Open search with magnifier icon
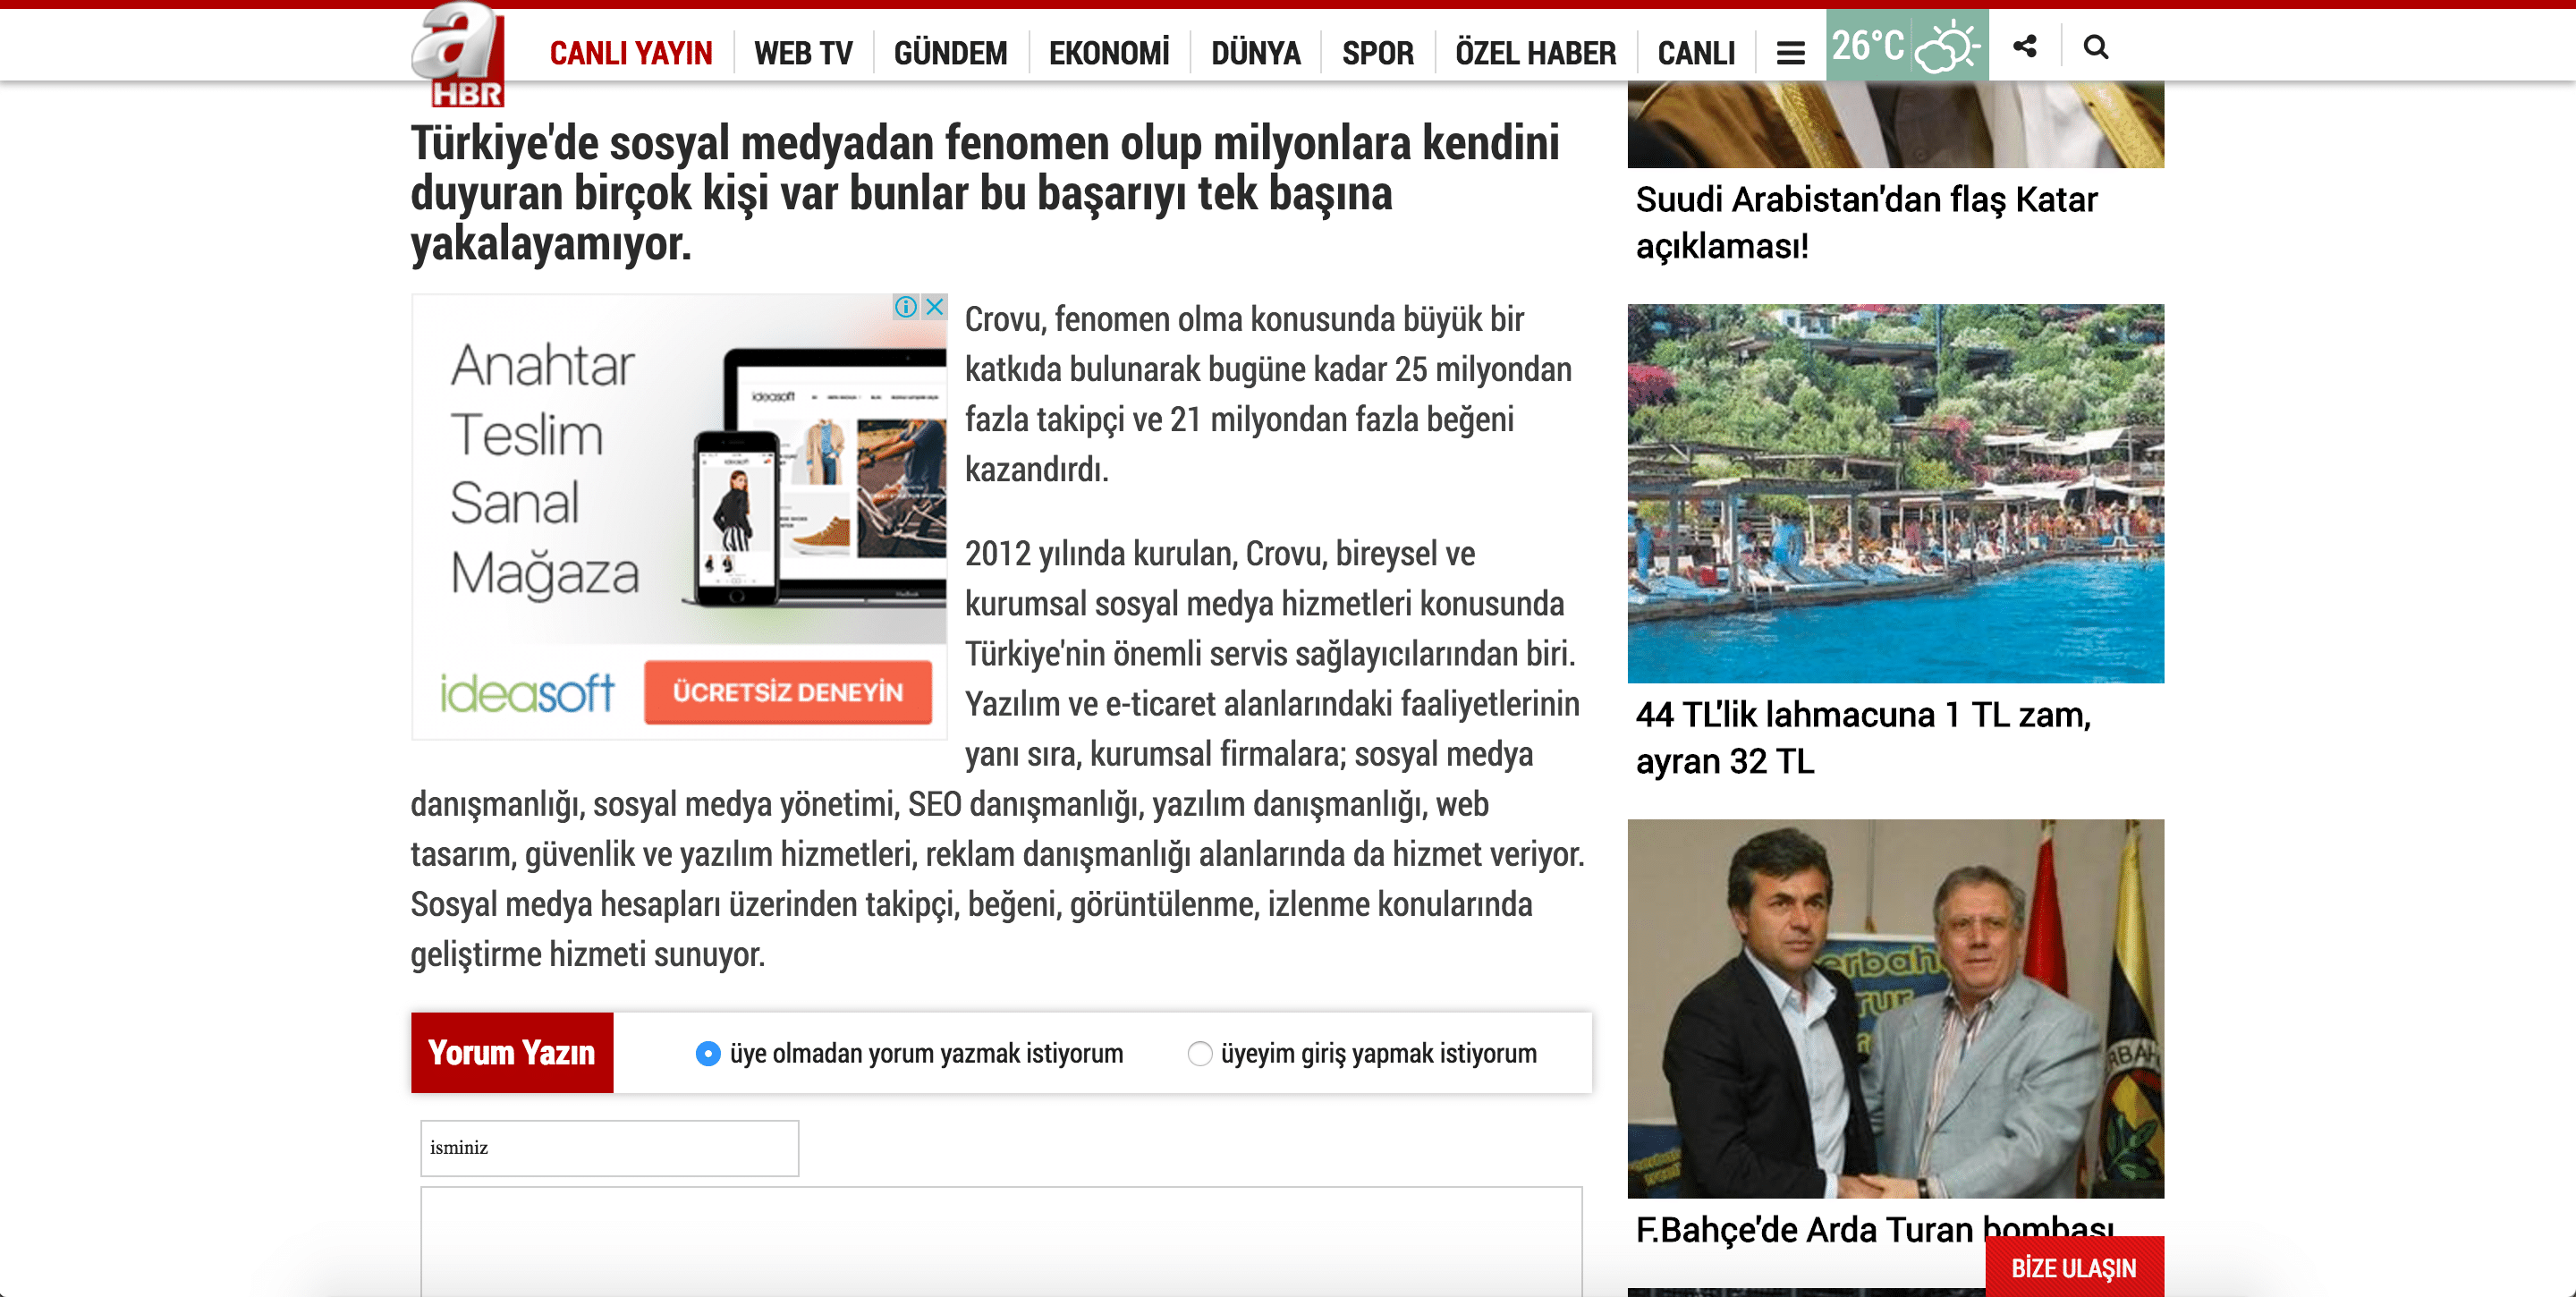The image size is (2576, 1297). [2095, 47]
